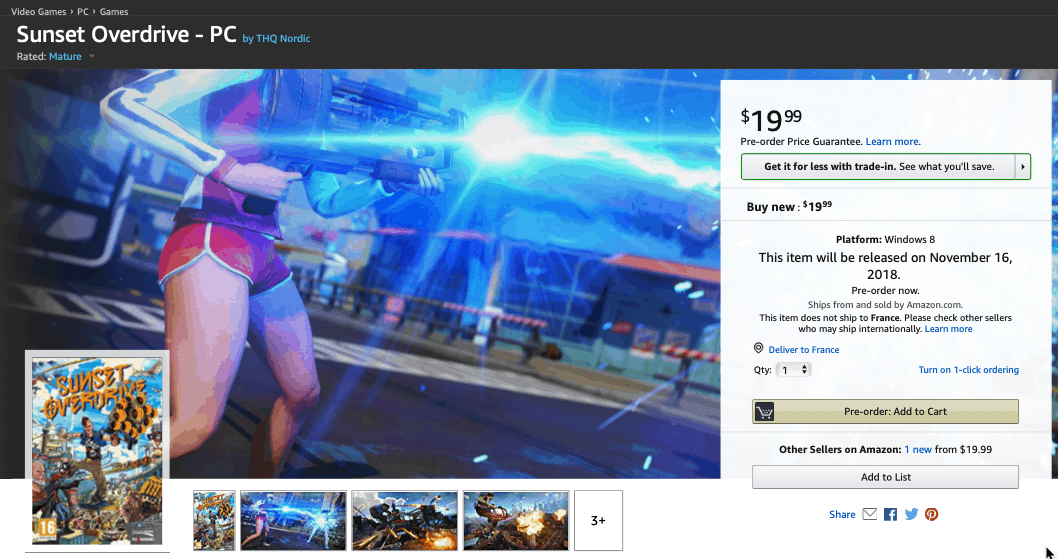Click the Sunset Overdrive - PC title
The width and height of the screenshot is (1058, 559).
126,34
